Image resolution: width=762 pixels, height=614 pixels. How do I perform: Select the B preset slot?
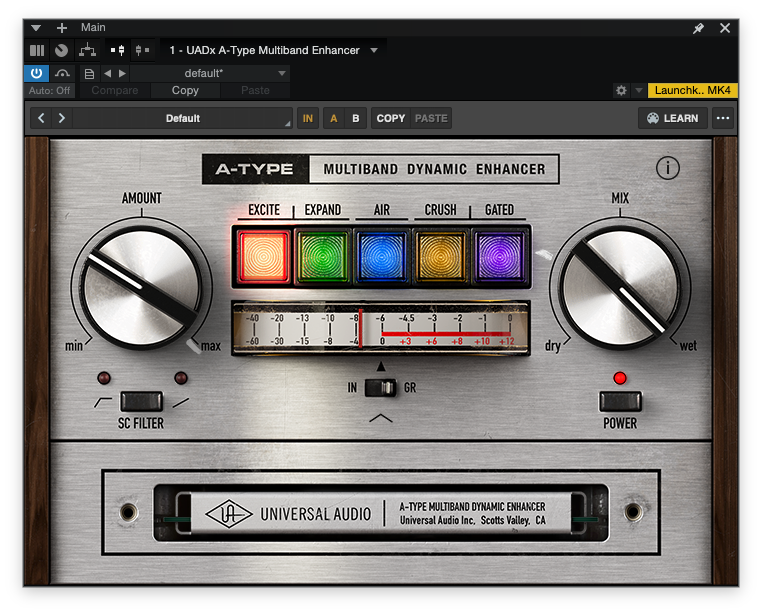[x=356, y=118]
